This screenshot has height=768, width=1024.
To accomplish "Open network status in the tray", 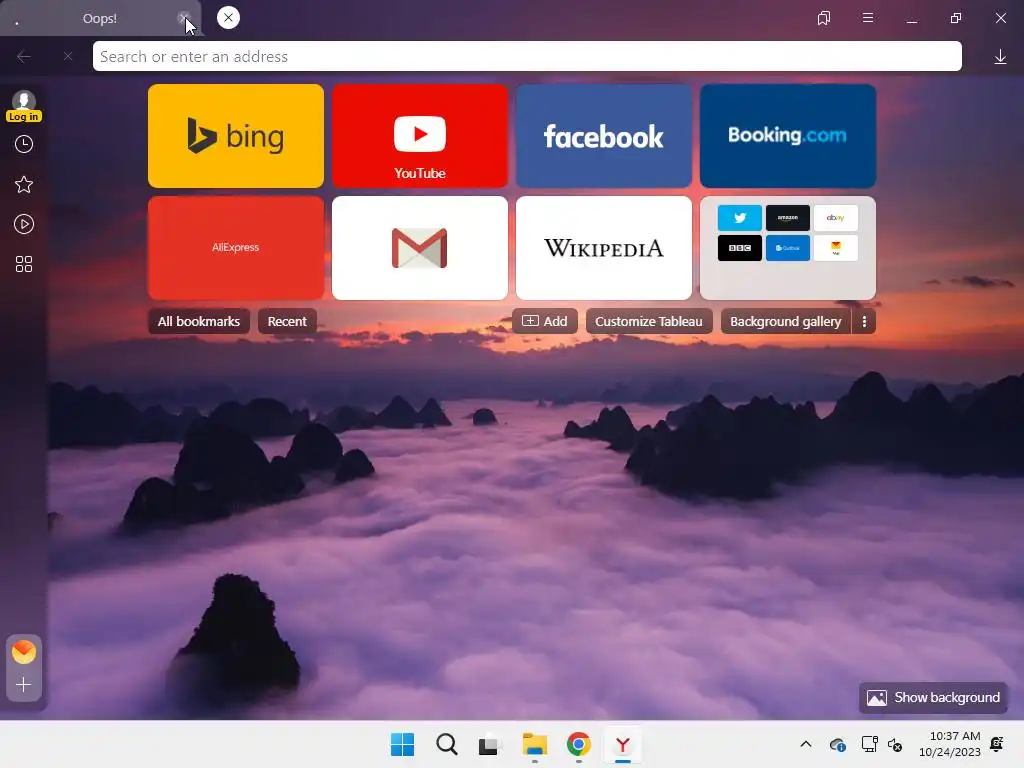I will pos(869,744).
